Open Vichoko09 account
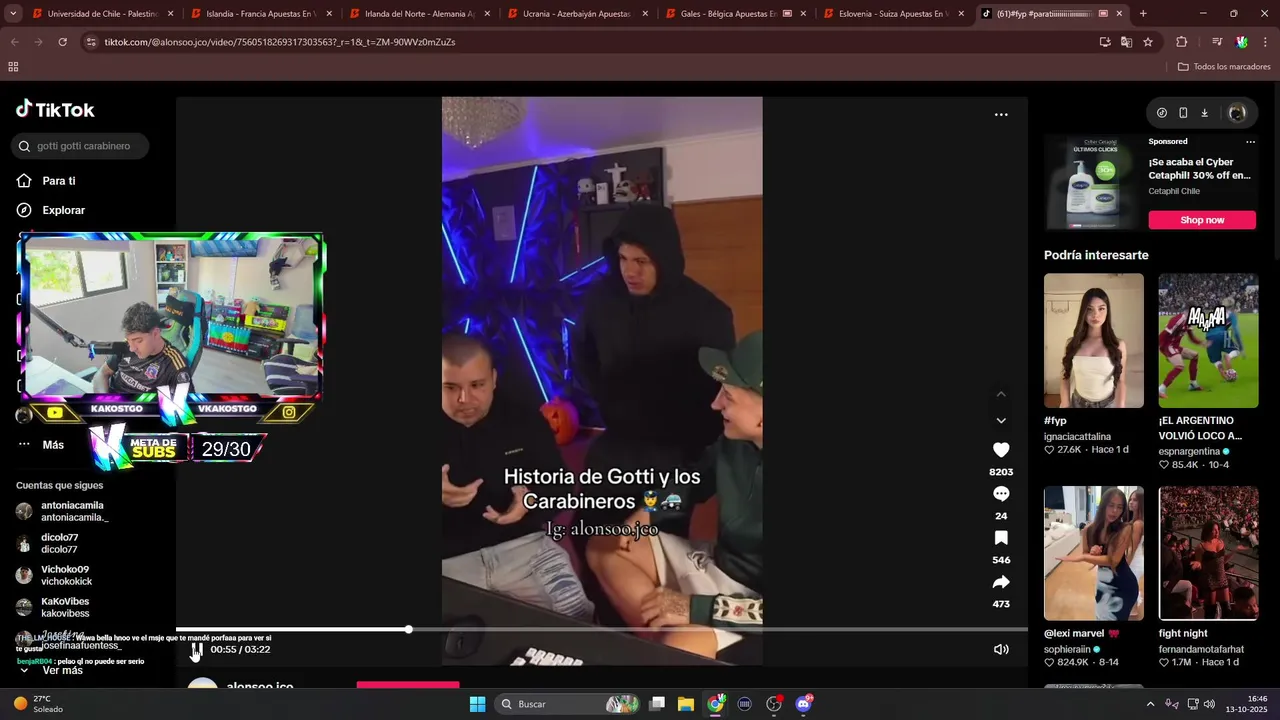 [x=54, y=575]
